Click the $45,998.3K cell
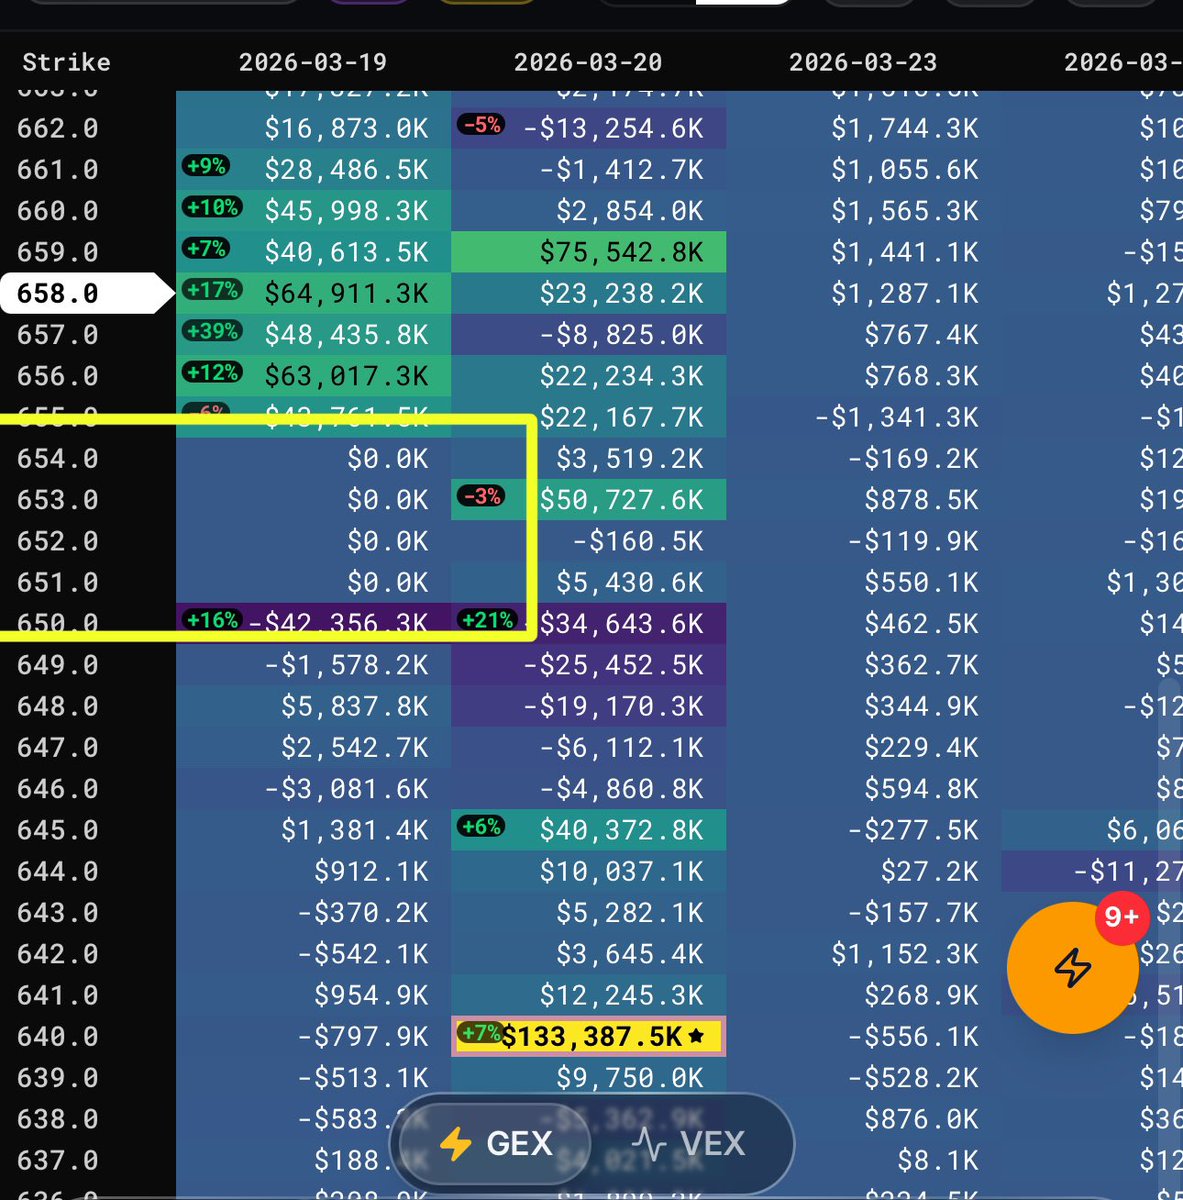The width and height of the screenshot is (1183, 1200). coord(314,211)
